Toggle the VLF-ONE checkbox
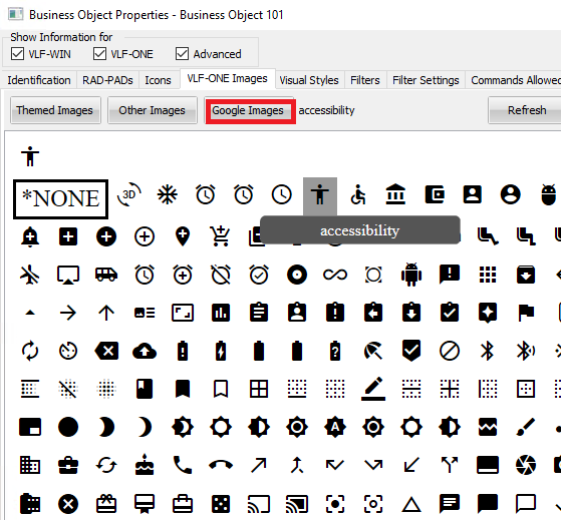562x521 pixels. (99, 54)
